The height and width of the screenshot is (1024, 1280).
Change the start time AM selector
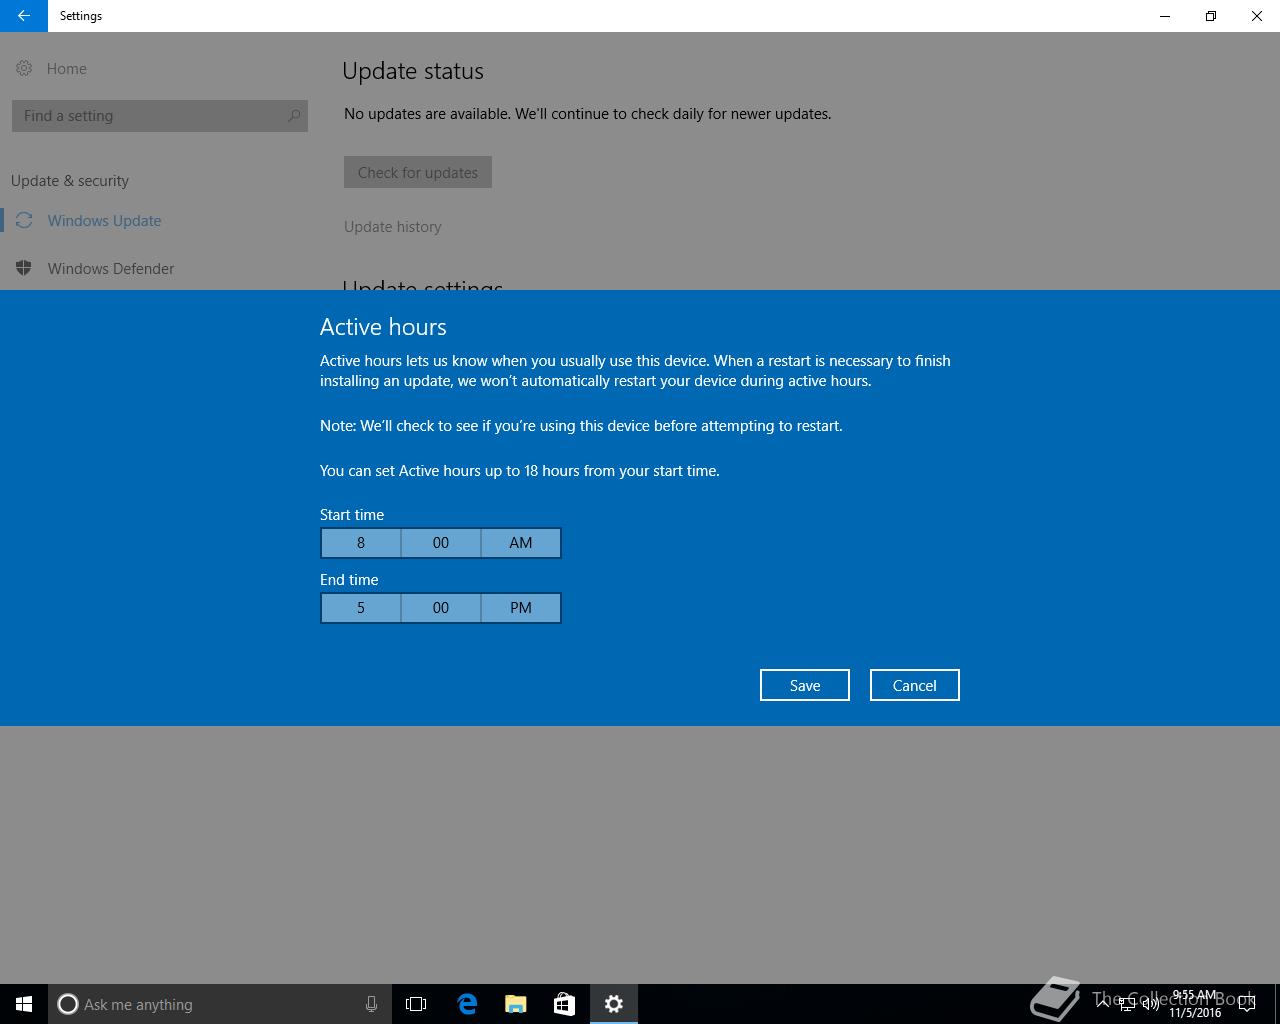pos(521,543)
